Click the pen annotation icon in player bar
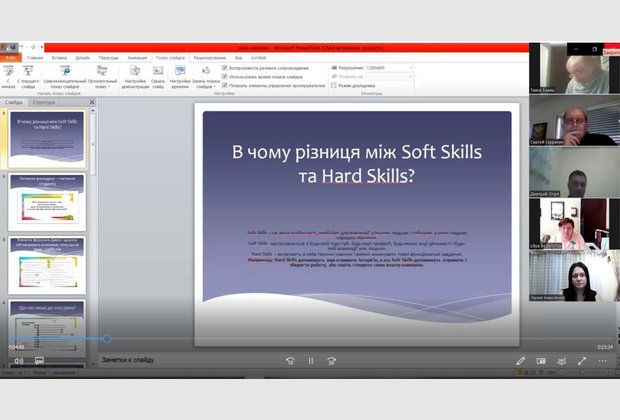The image size is (620, 420). pos(521,360)
